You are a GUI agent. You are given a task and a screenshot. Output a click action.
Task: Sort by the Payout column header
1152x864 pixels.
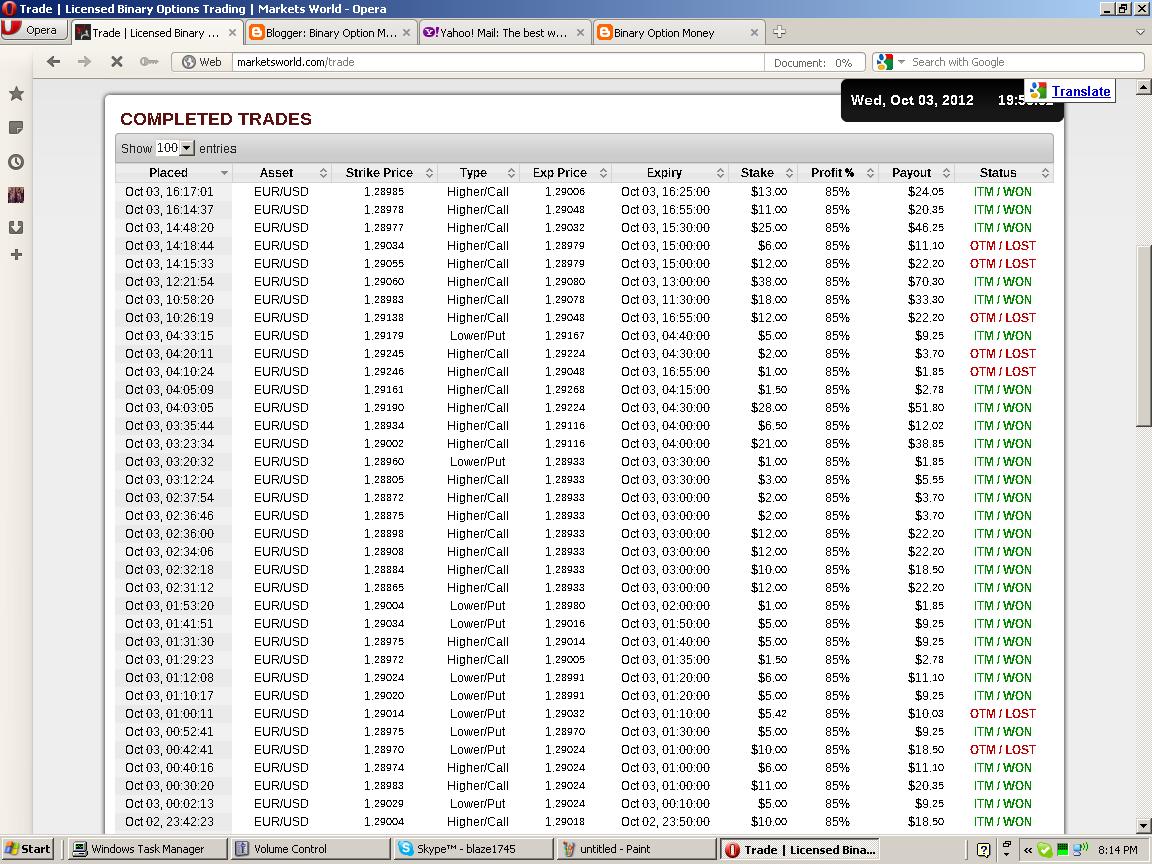click(916, 173)
